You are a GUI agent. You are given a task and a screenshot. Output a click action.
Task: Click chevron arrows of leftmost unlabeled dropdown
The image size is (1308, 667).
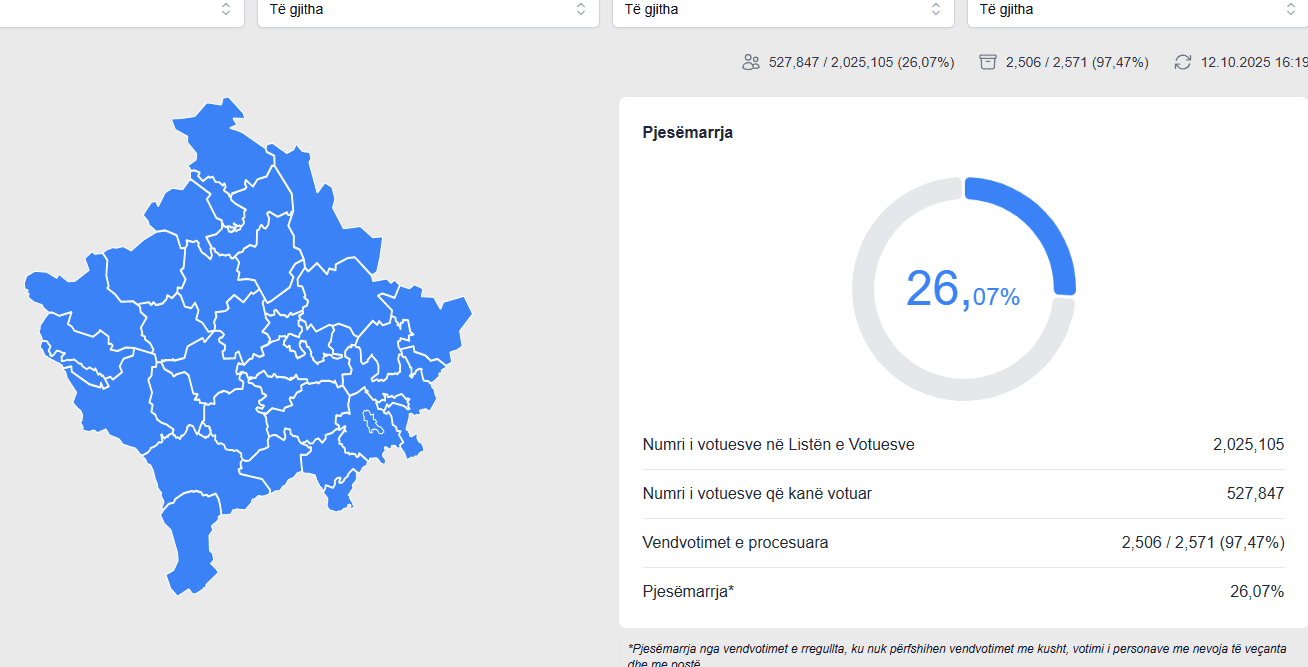[x=226, y=9]
